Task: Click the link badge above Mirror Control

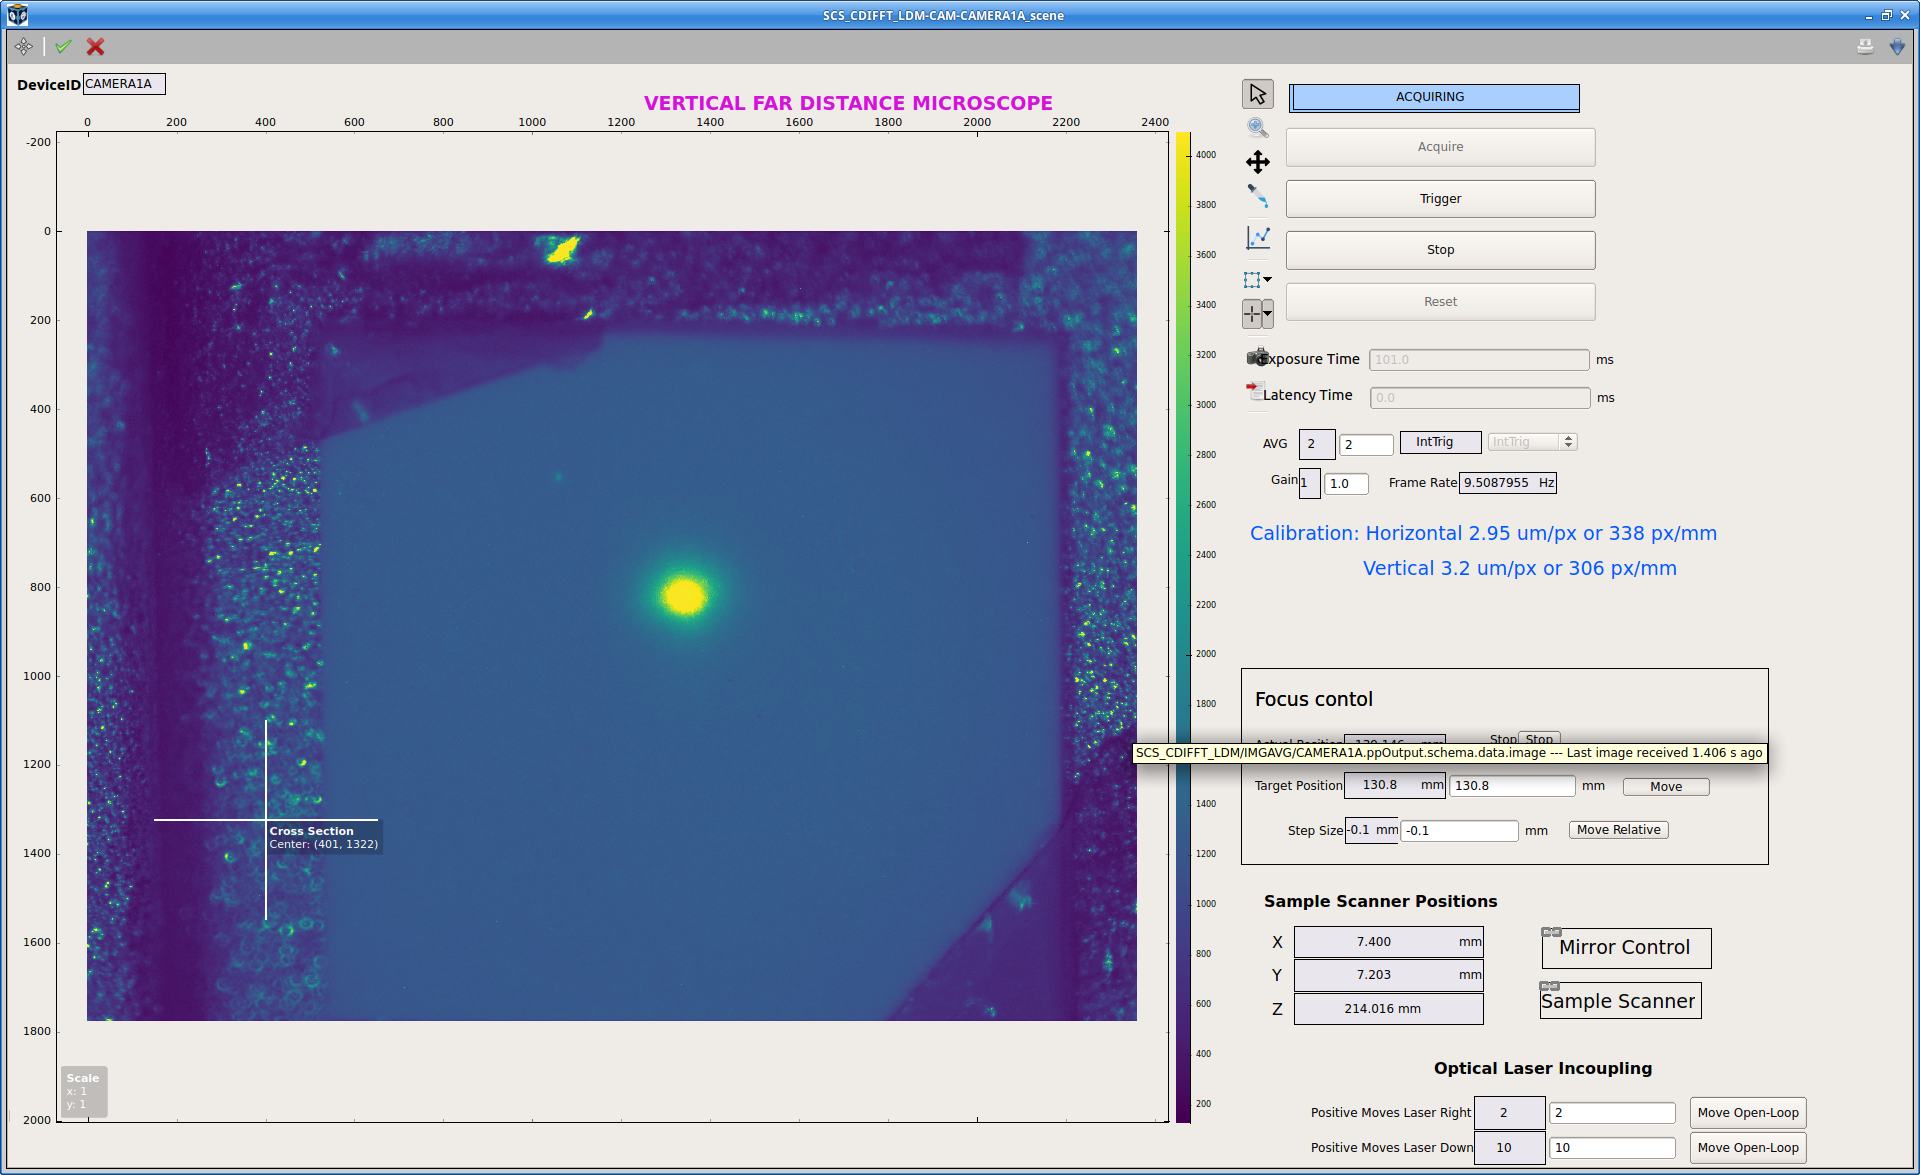Action: tap(1551, 932)
